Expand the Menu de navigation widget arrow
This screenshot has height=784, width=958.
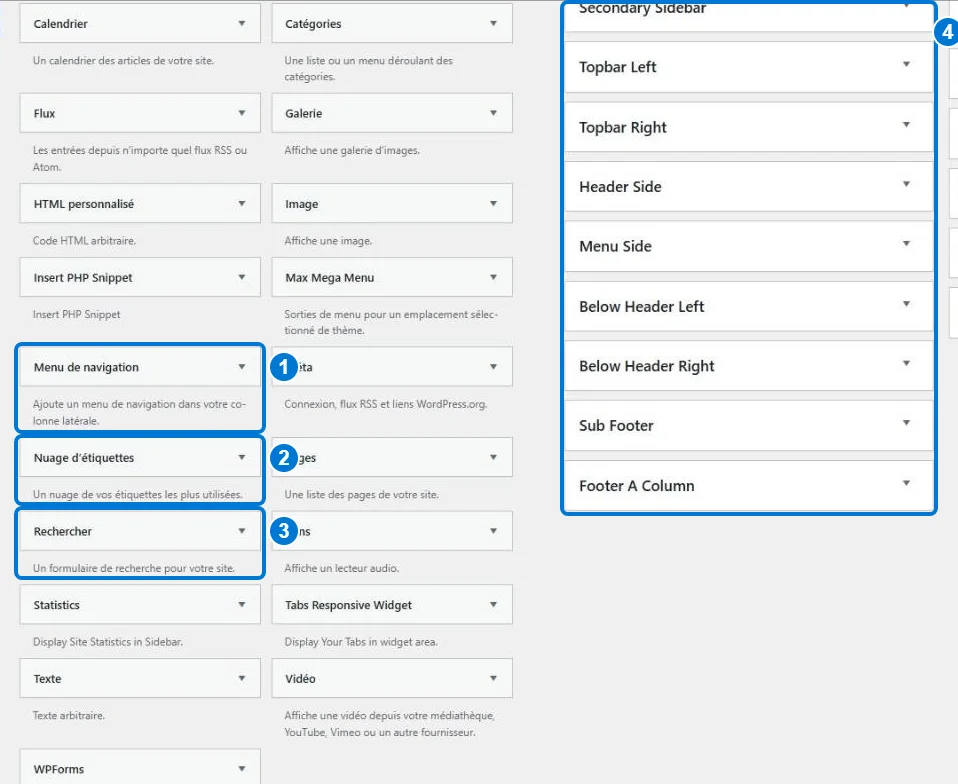[x=242, y=367]
